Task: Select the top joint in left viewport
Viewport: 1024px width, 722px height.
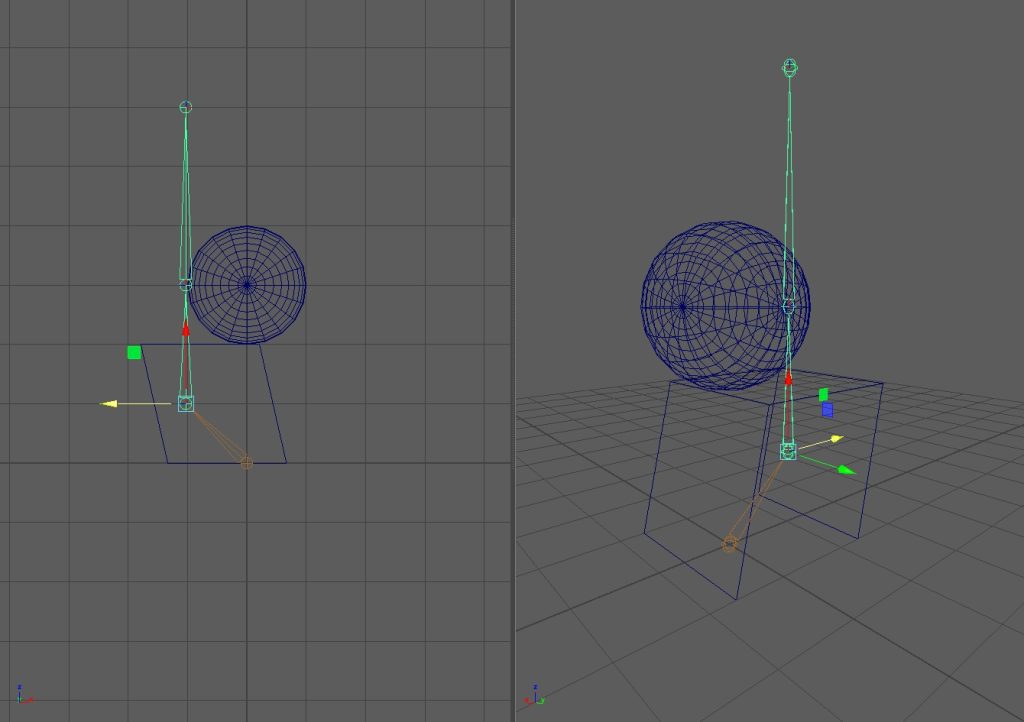Action: (x=185, y=106)
